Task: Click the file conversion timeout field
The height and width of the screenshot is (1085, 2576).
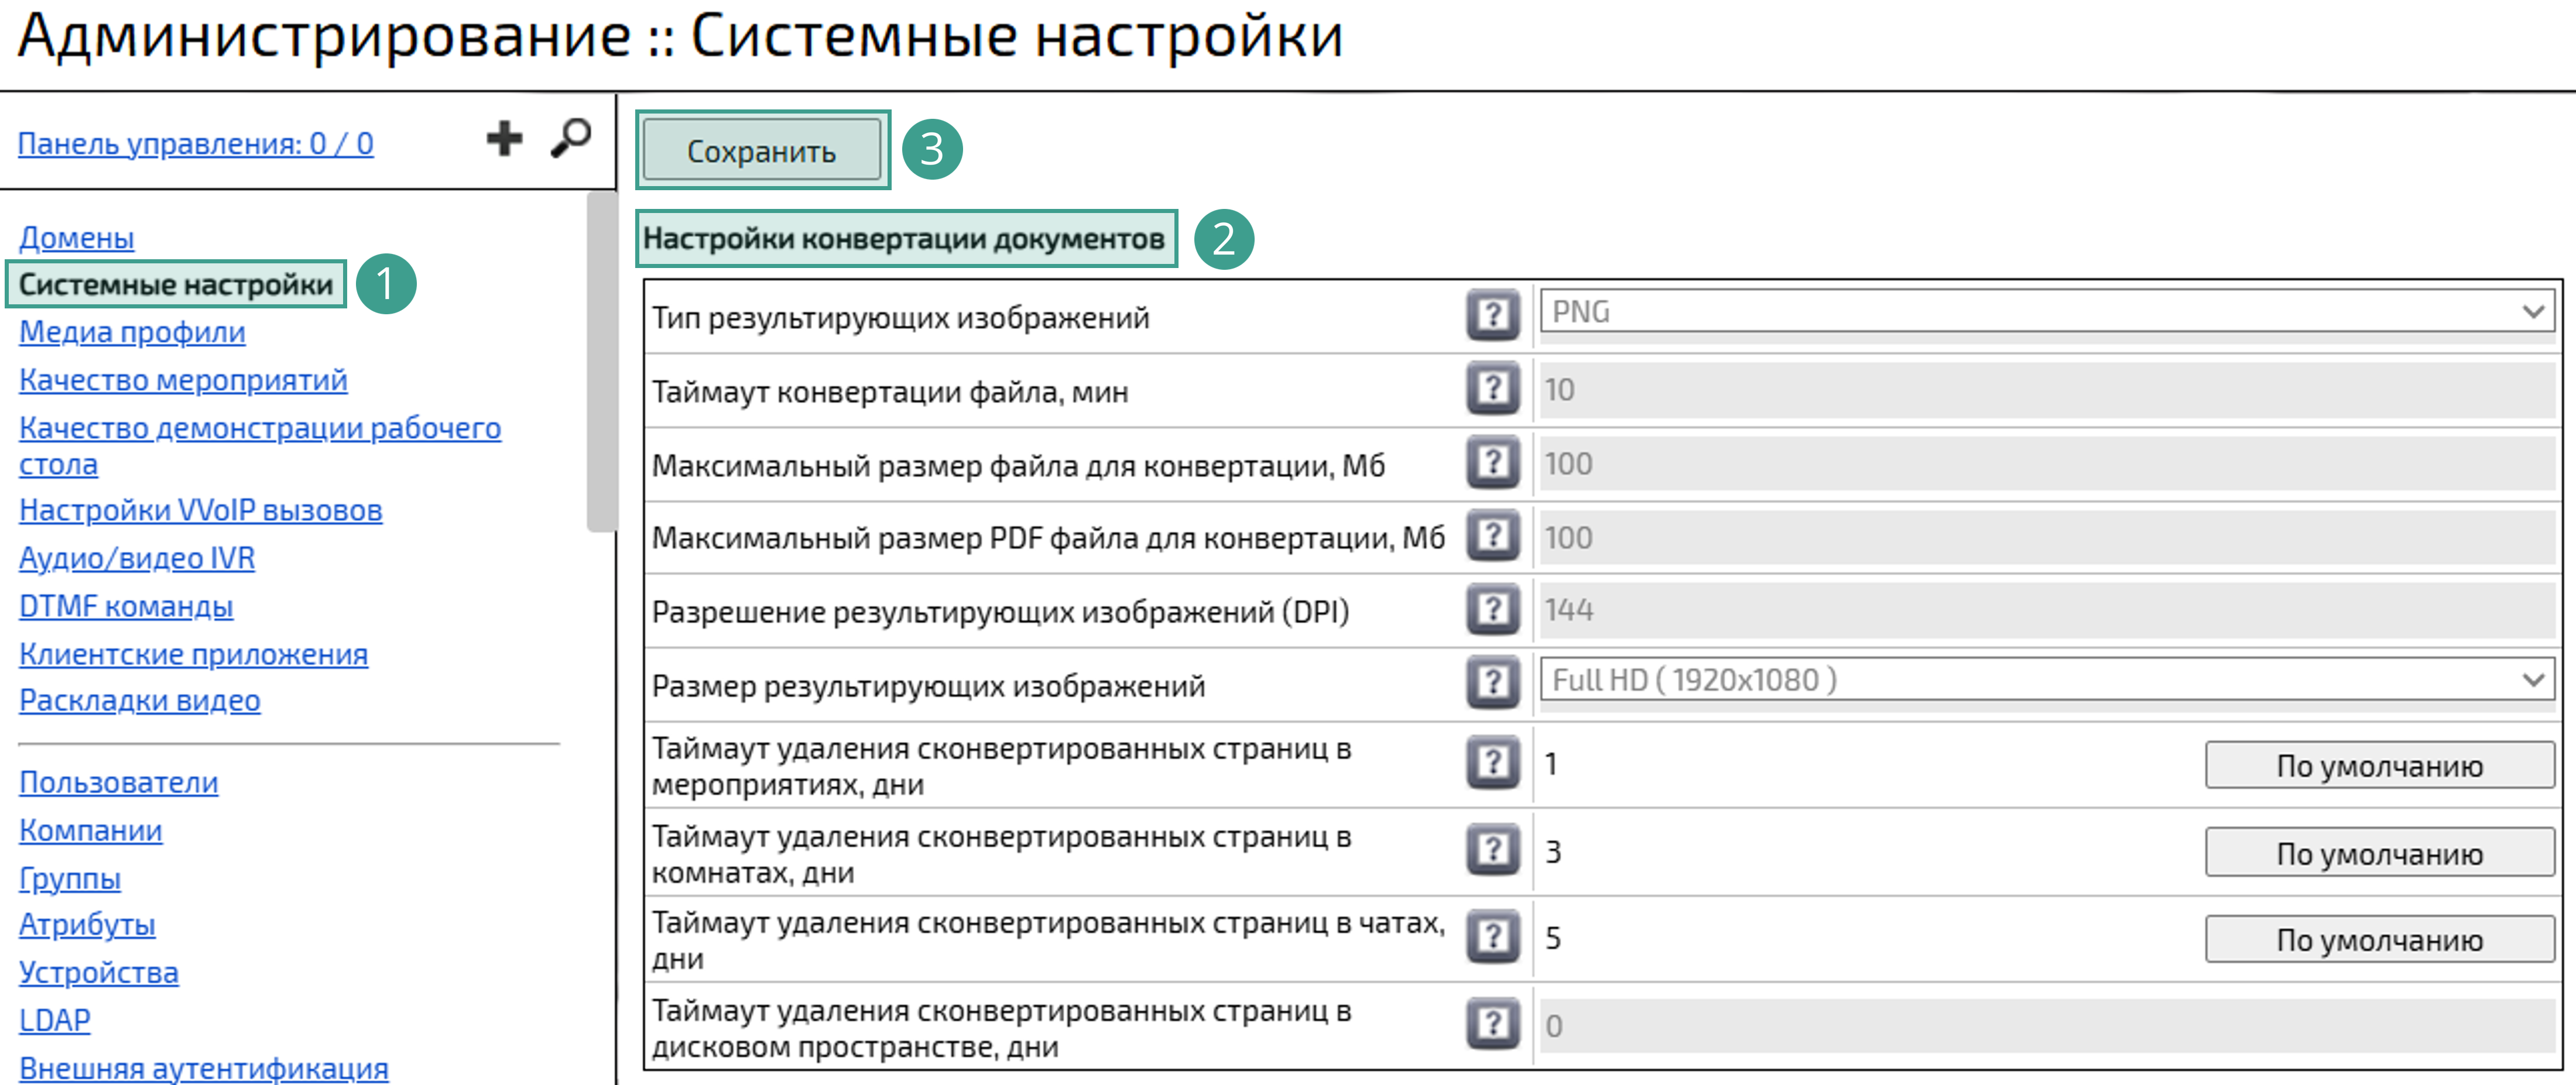Action: coord(2046,390)
